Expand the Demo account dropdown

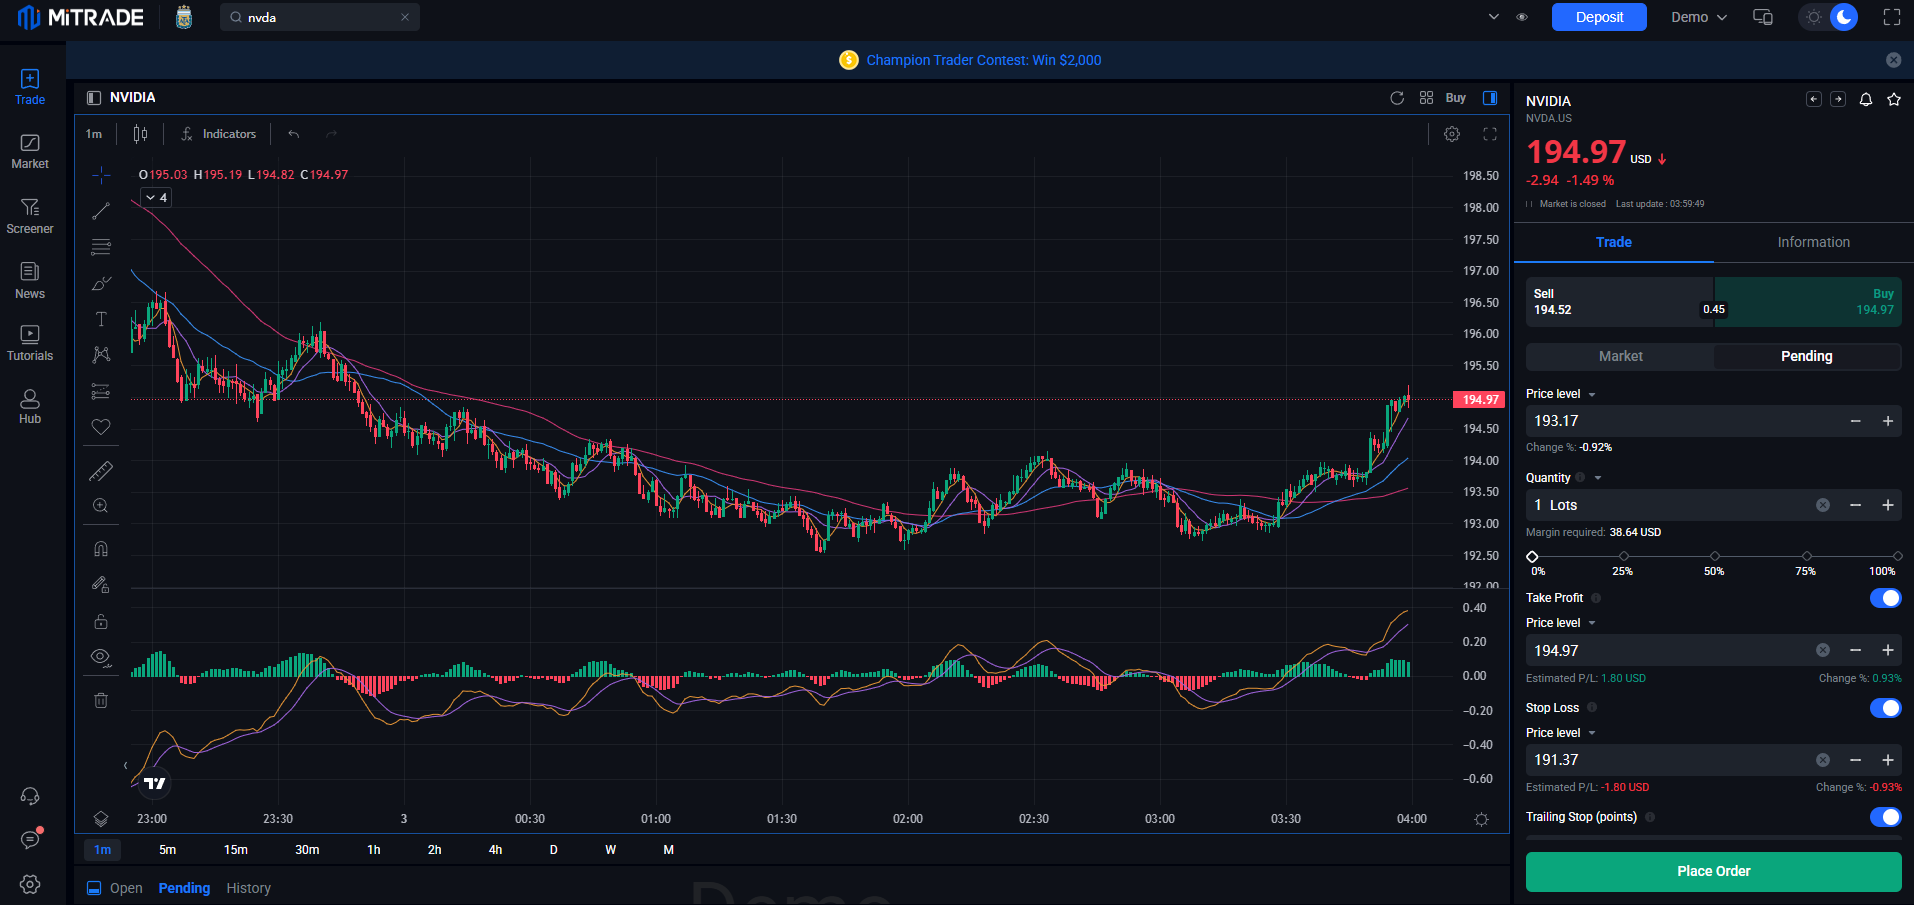click(x=1699, y=17)
